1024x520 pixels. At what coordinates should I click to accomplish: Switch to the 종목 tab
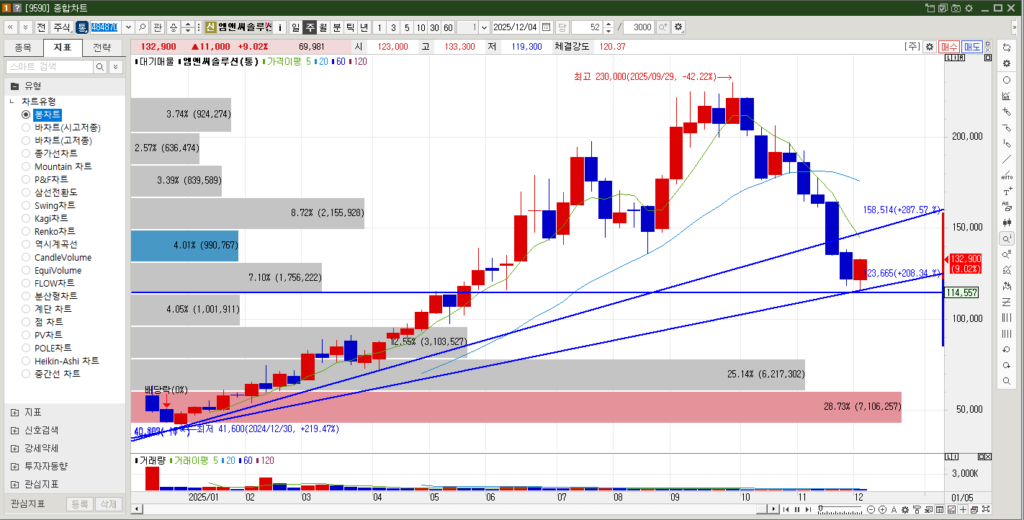[x=23, y=47]
